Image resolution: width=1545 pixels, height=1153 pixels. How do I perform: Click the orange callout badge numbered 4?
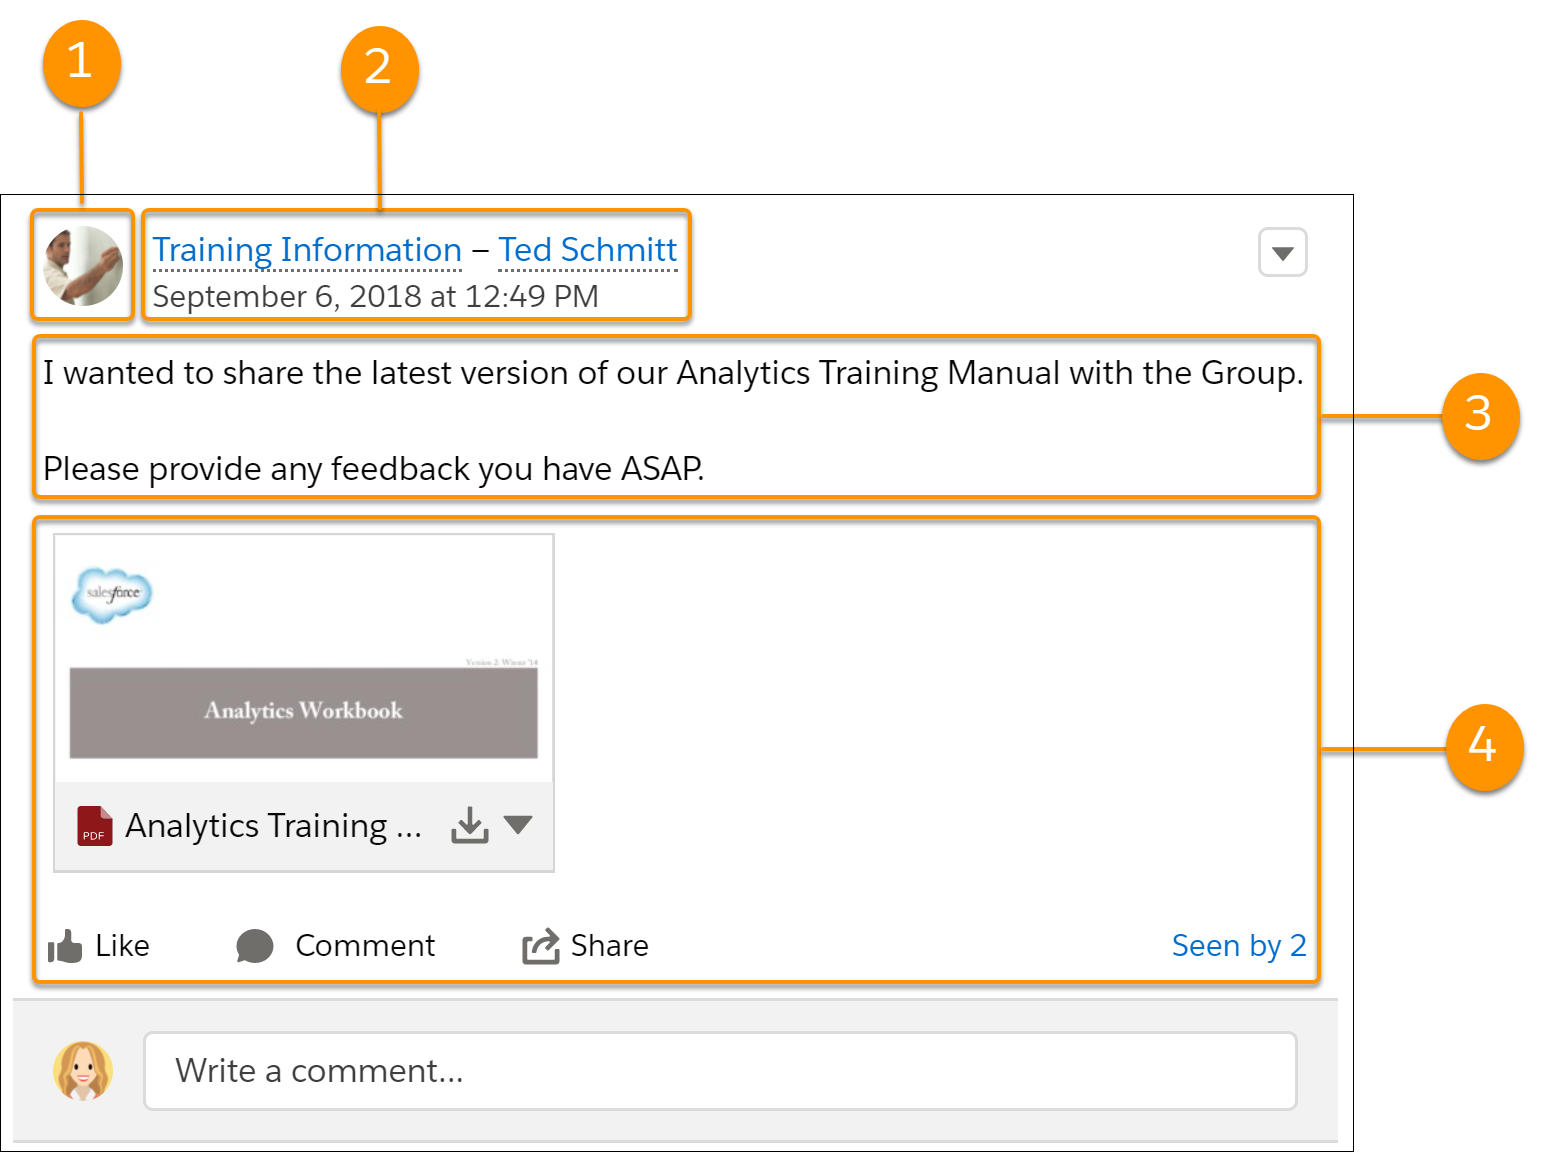[1482, 746]
